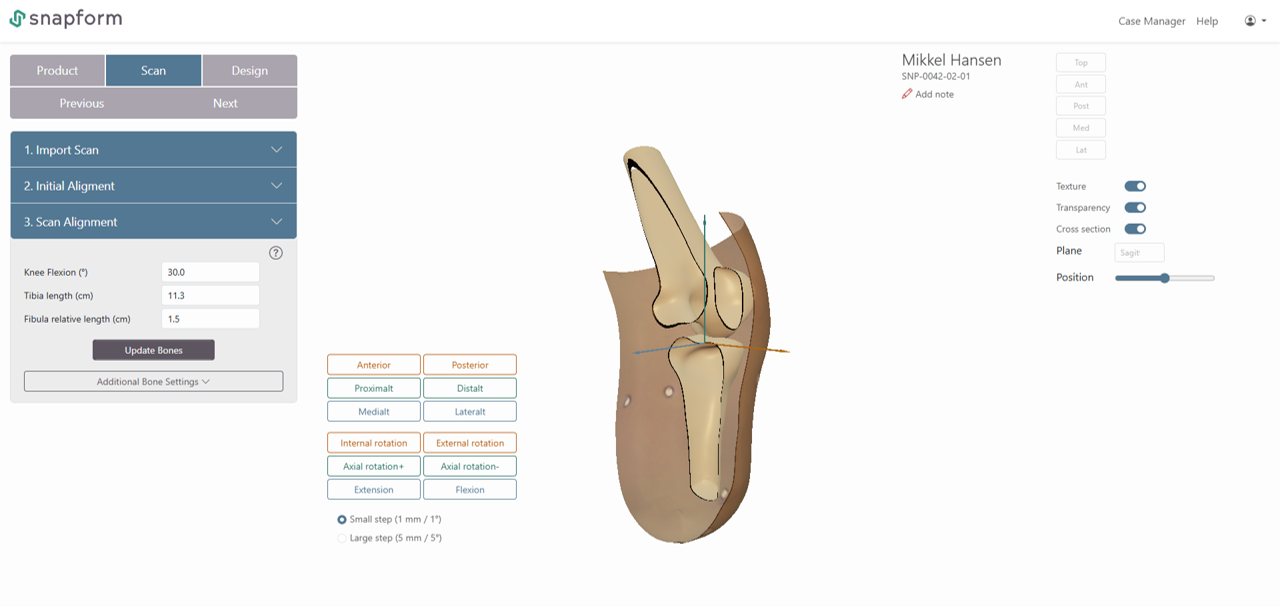The image size is (1280, 607).
Task: Click Update Bones button
Action: (x=153, y=350)
